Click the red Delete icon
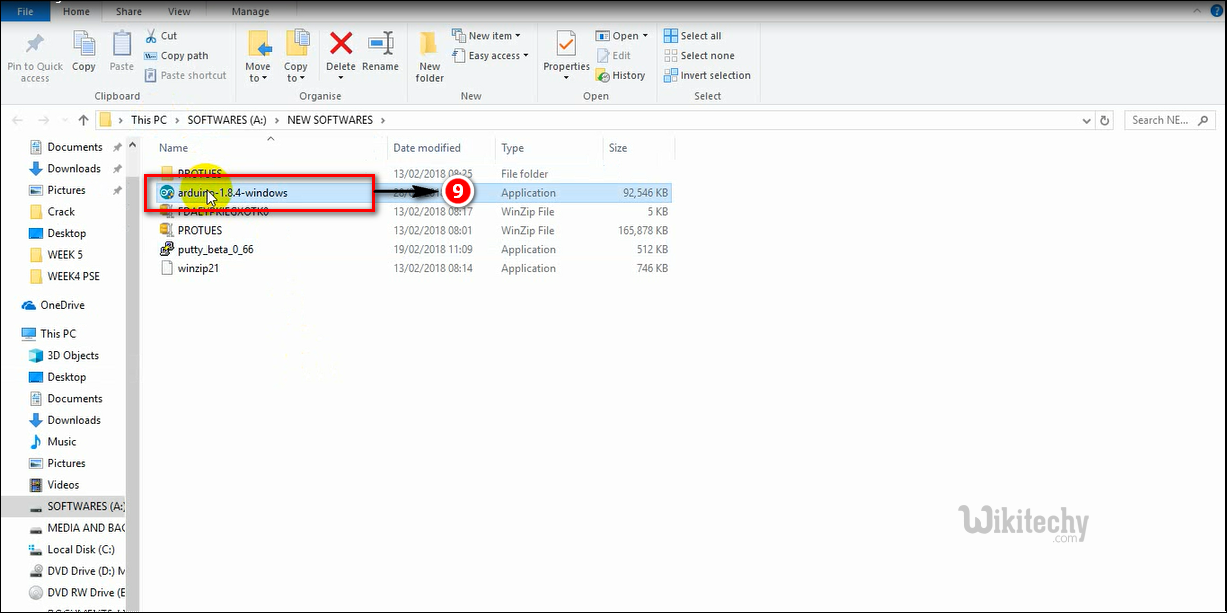Image resolution: width=1227 pixels, height=613 pixels. point(341,44)
